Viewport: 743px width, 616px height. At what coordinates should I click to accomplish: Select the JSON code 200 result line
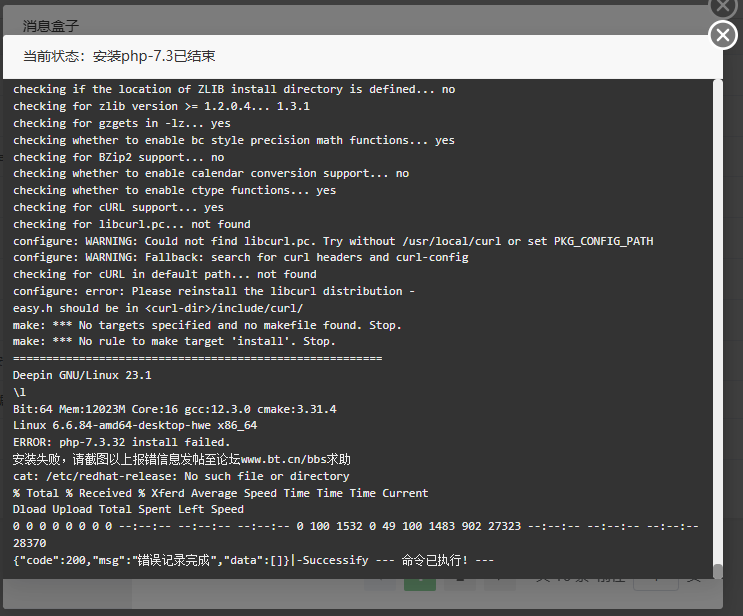click(254, 561)
